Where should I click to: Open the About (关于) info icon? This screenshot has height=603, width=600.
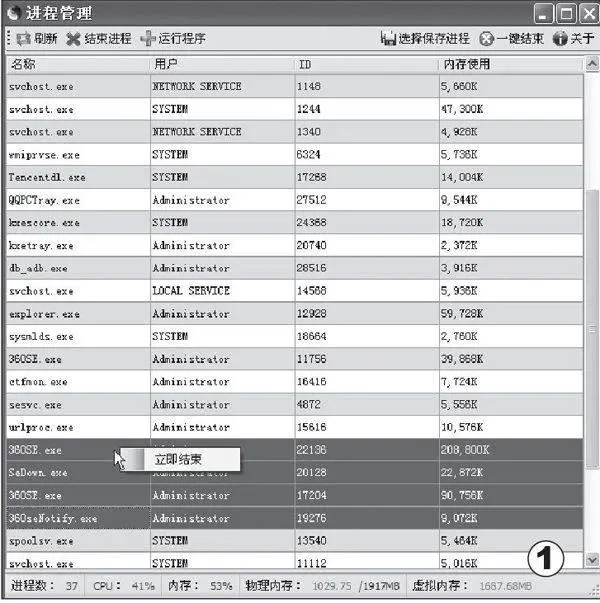click(x=559, y=39)
